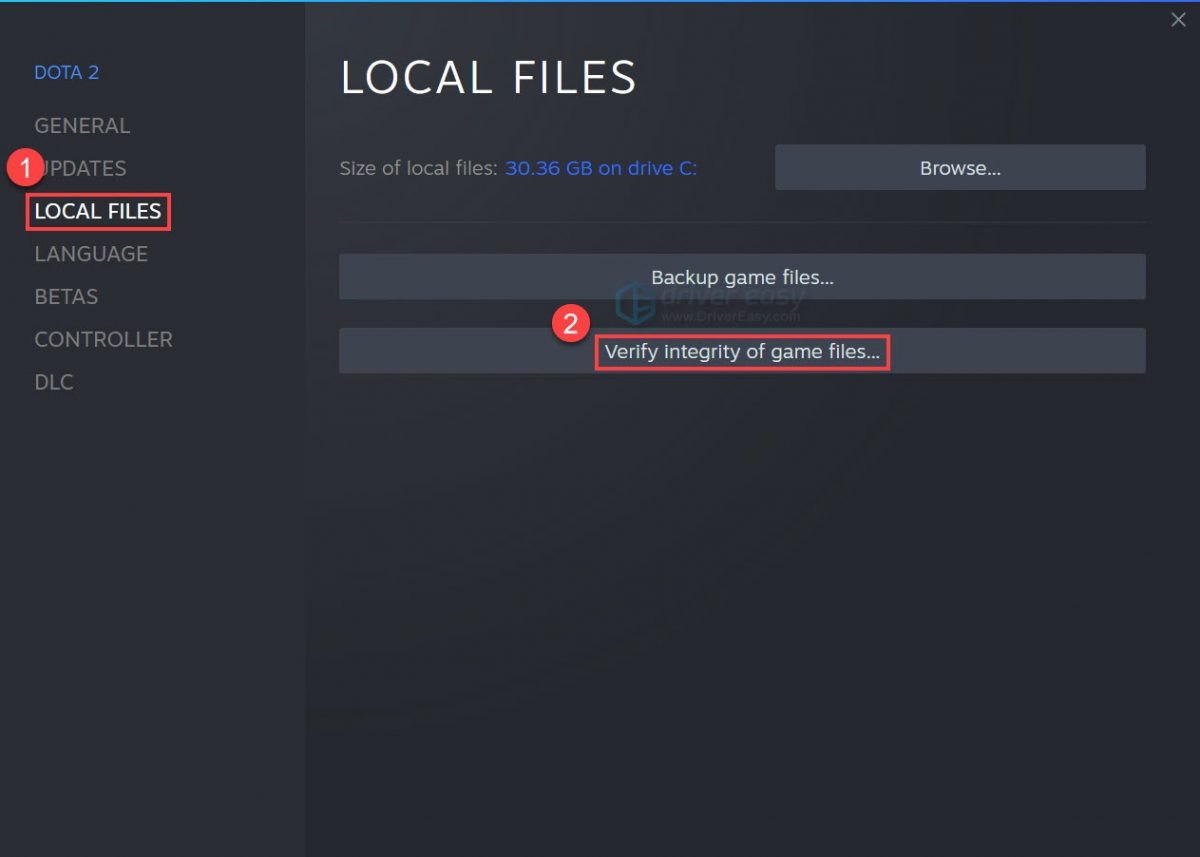Screen dimensions: 1200x857
Task: Start a backup with Backup game files
Action: point(742,277)
